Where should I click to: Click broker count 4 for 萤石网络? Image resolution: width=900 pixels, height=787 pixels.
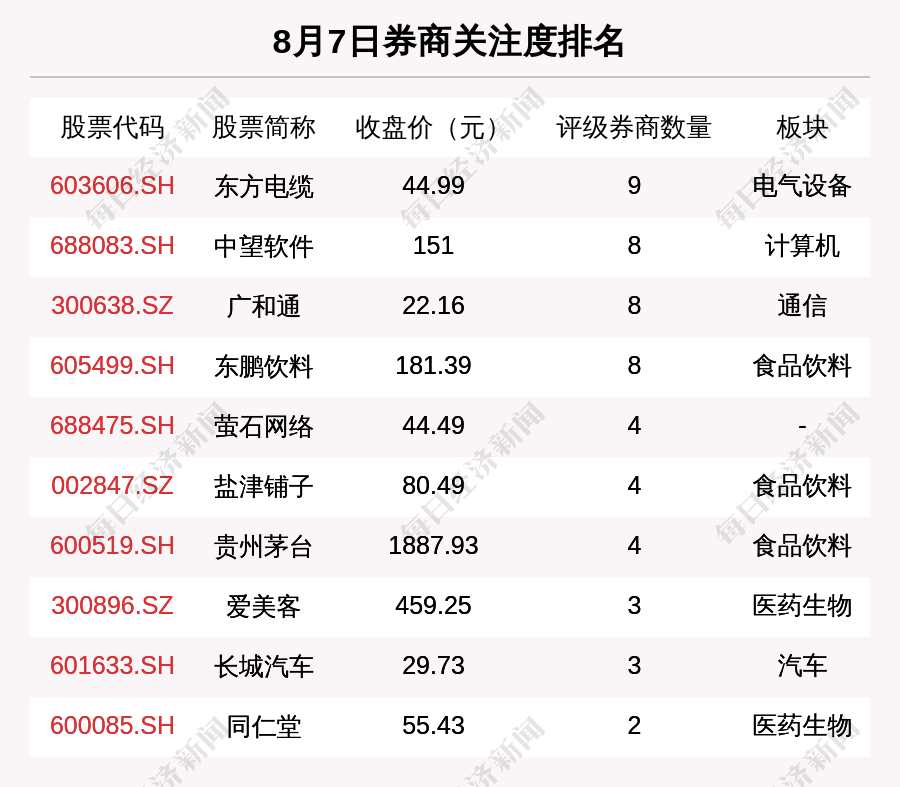click(x=634, y=426)
